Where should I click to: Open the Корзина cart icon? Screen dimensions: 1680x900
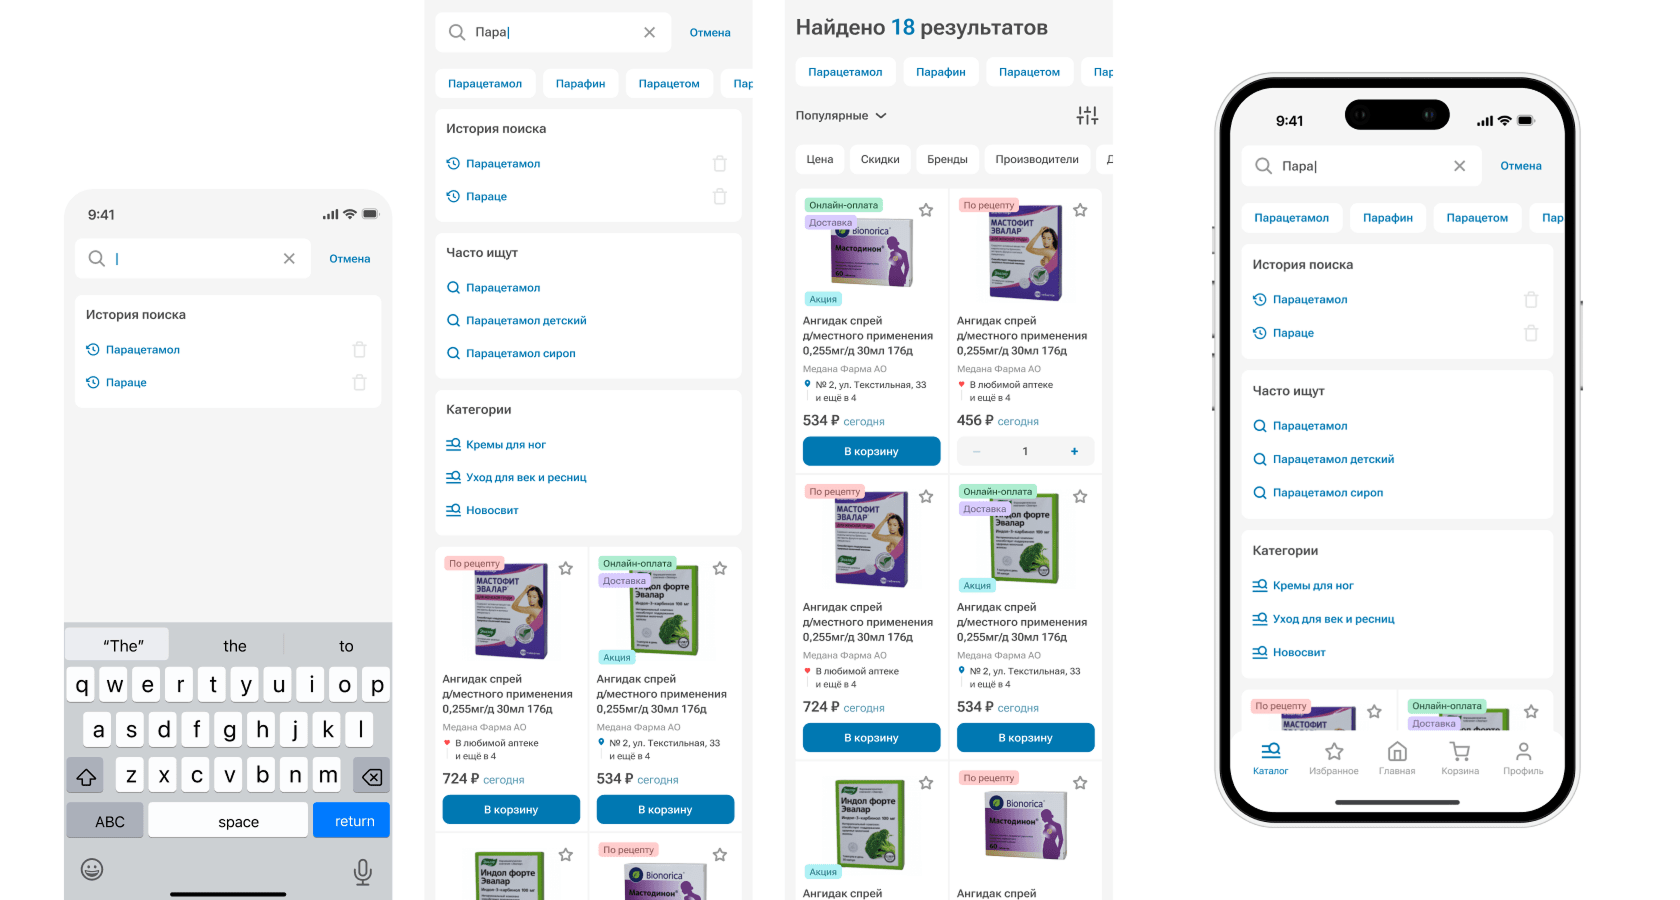pos(1460,758)
